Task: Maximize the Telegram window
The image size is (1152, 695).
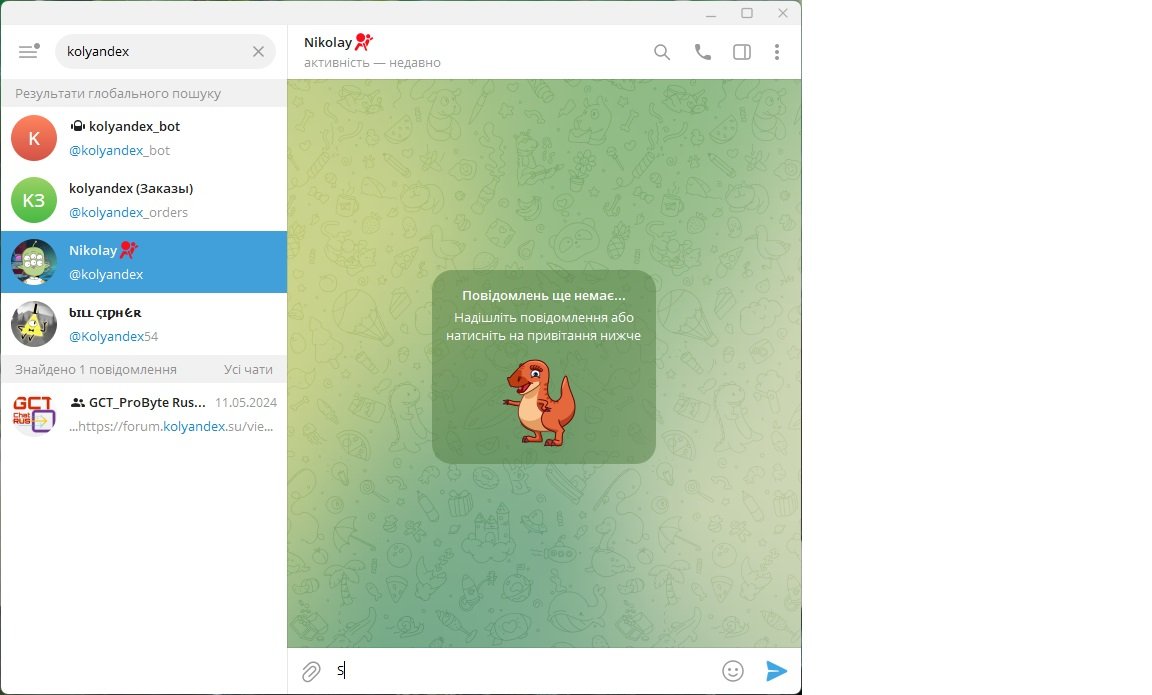Action: pyautogui.click(x=747, y=13)
